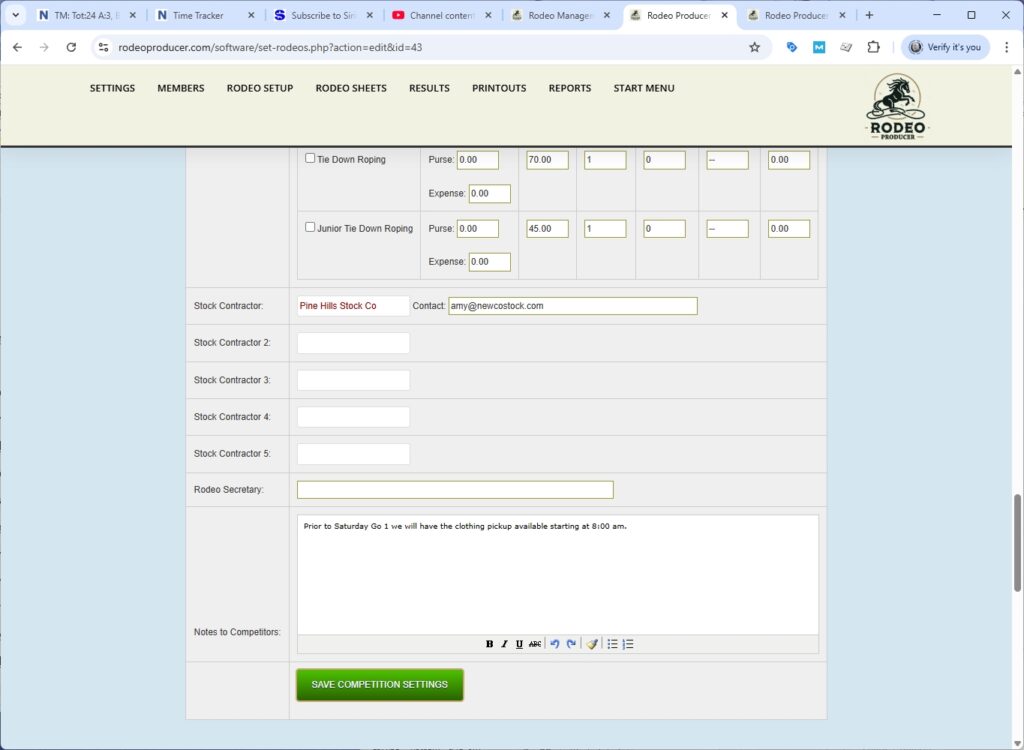Open Chrome three-dot options menu

[x=1006, y=47]
